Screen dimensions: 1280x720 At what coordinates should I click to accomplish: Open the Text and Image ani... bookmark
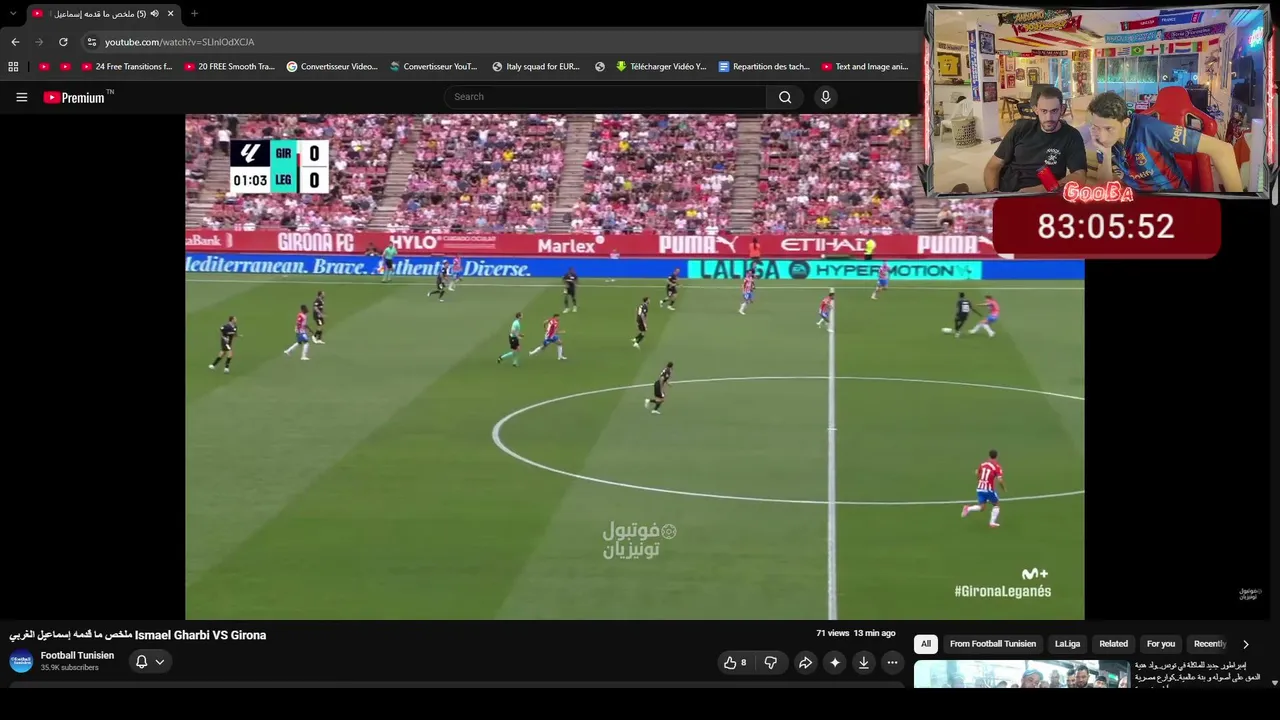point(865,67)
